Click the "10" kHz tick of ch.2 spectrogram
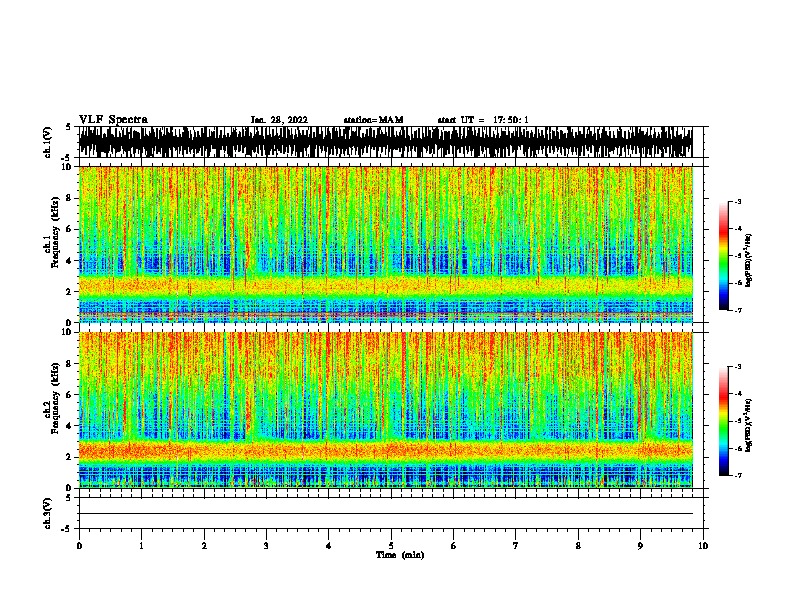Screen dimensions: 792x612 click(x=68, y=332)
